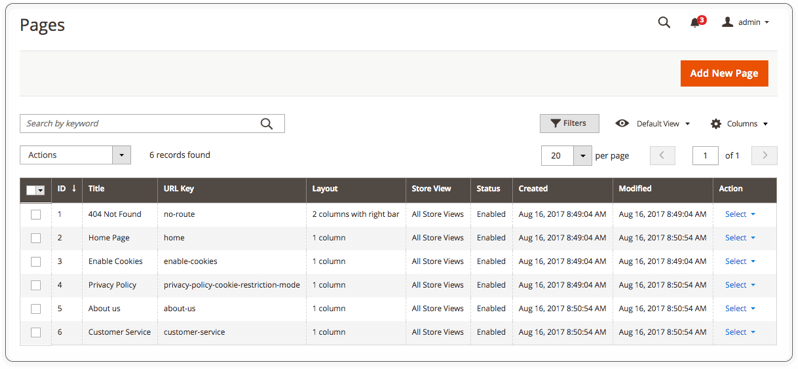Viewport: 798px width, 369px height.
Task: Sort by the ID column arrow
Action: point(74,188)
